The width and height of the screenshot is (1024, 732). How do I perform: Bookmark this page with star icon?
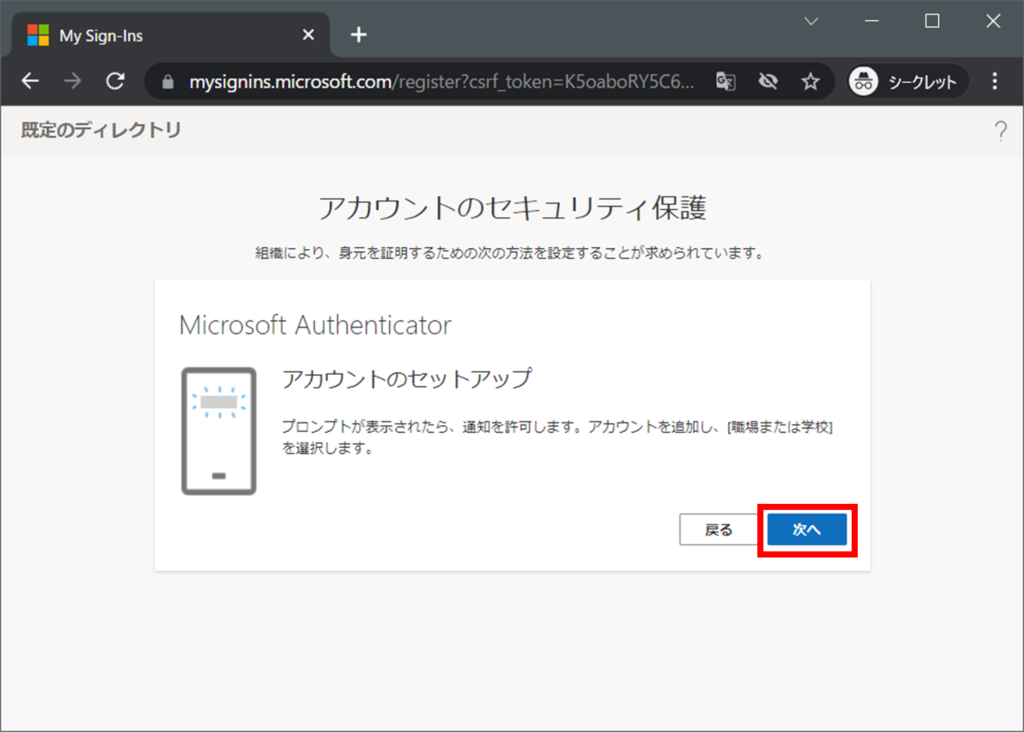pyautogui.click(x=810, y=82)
